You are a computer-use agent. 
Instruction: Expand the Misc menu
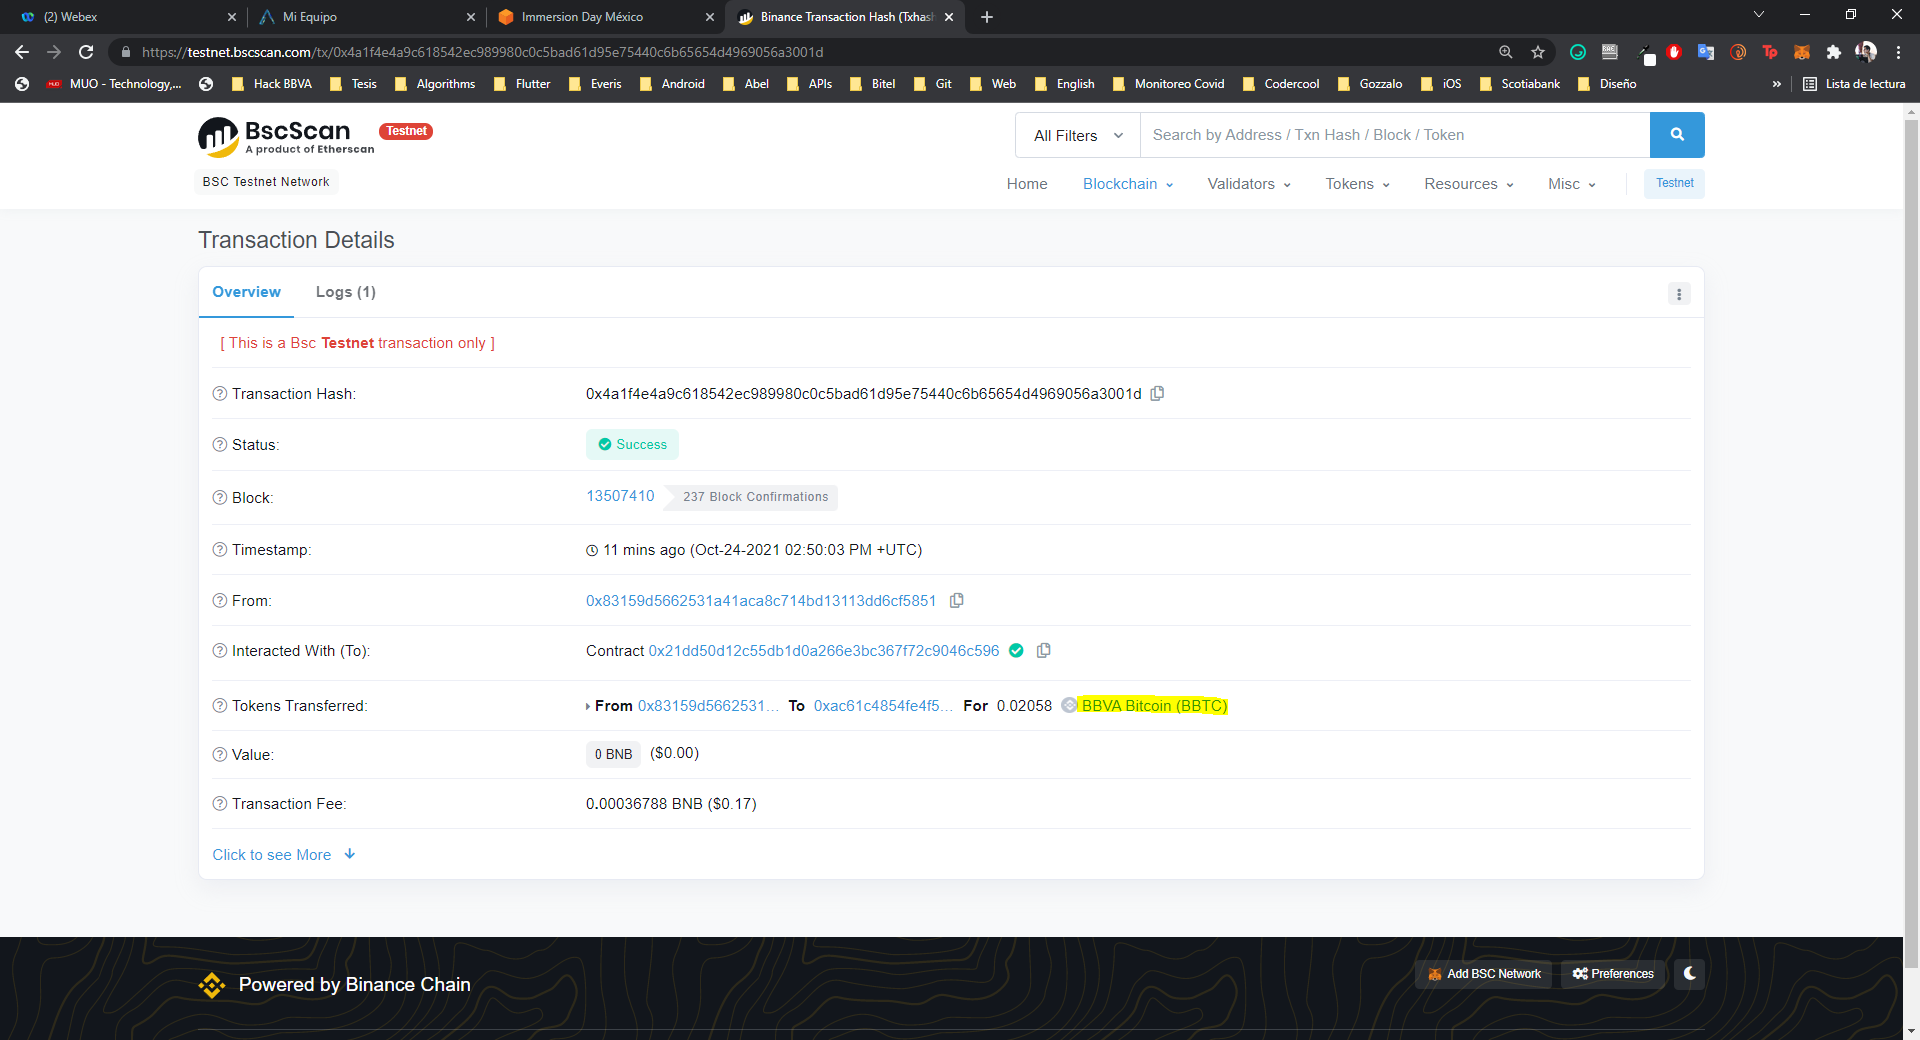pyautogui.click(x=1572, y=184)
